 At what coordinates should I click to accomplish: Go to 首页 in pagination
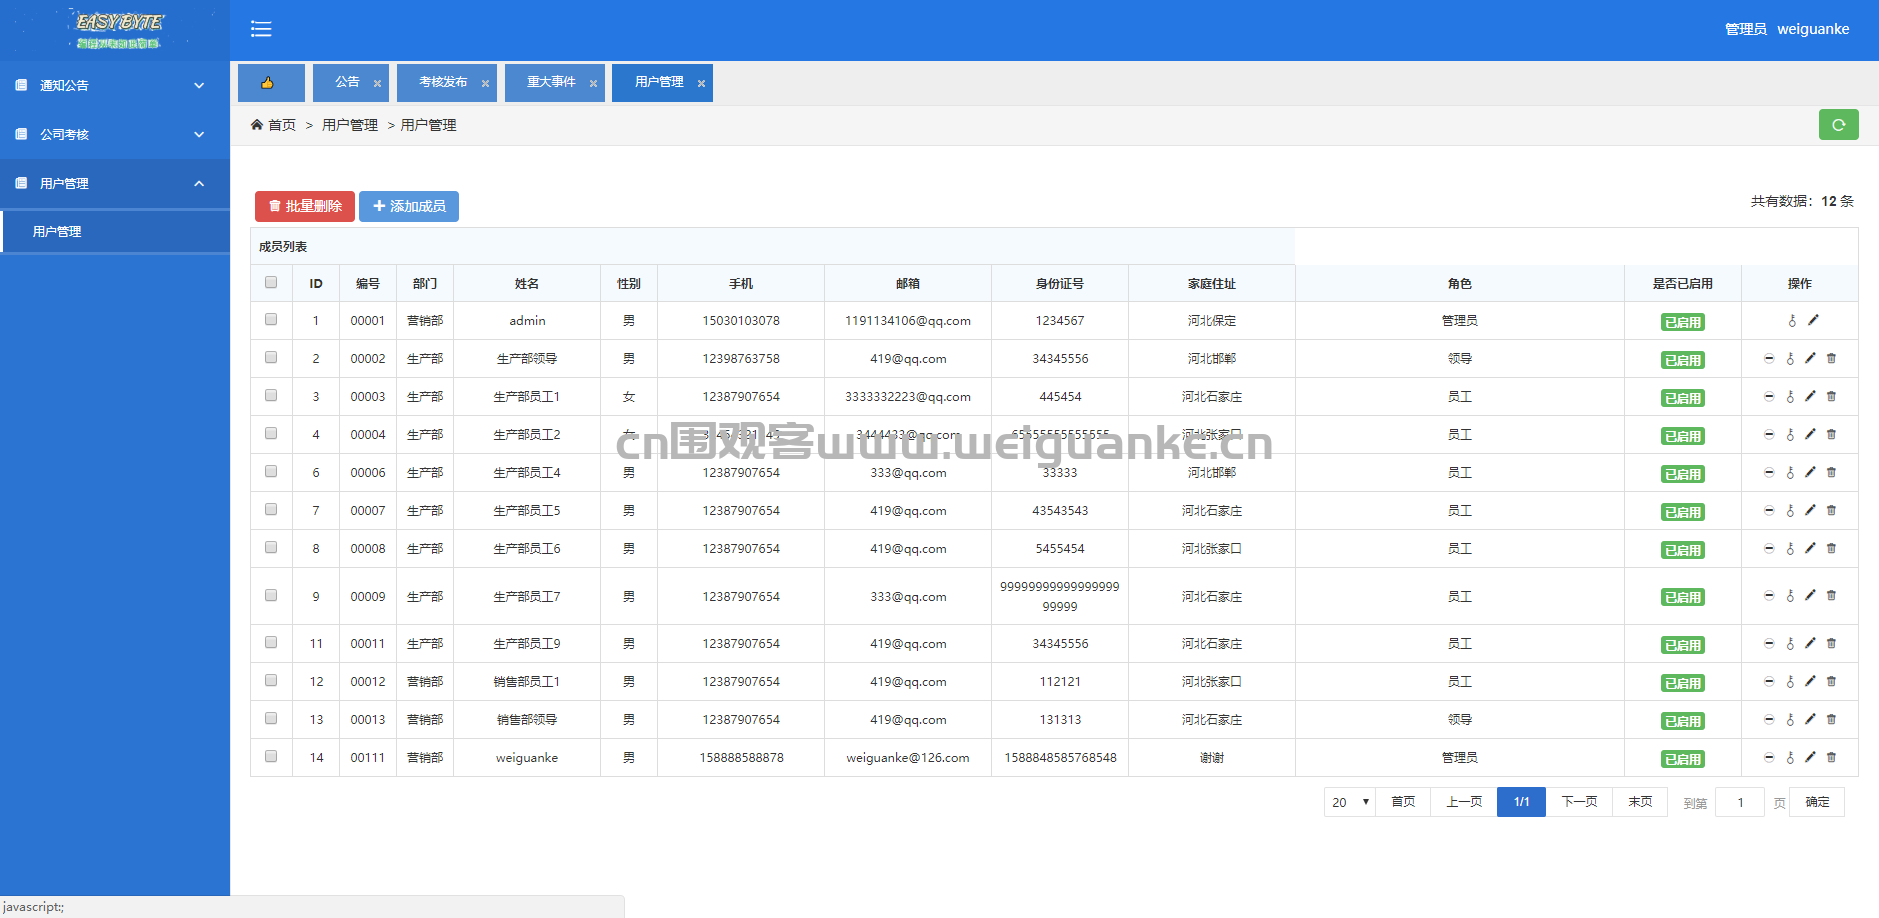pos(1403,802)
